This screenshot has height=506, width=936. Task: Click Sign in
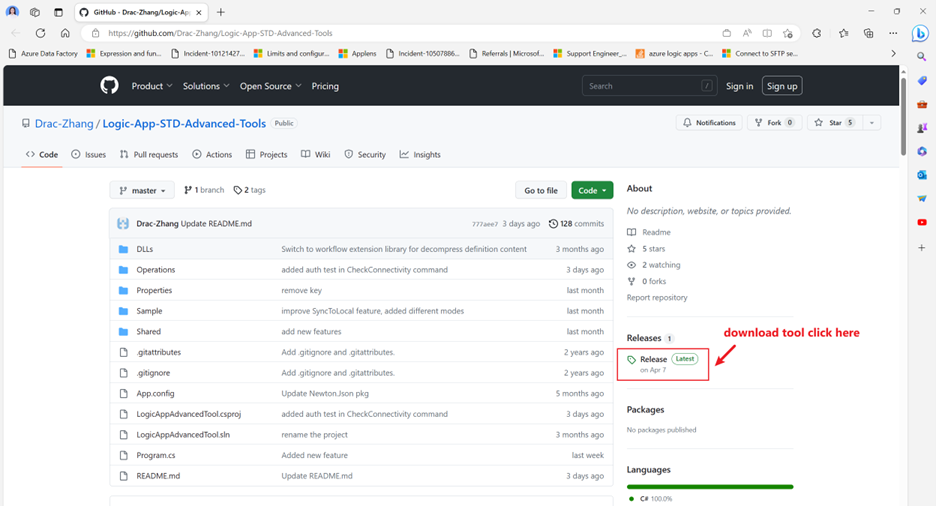point(739,86)
